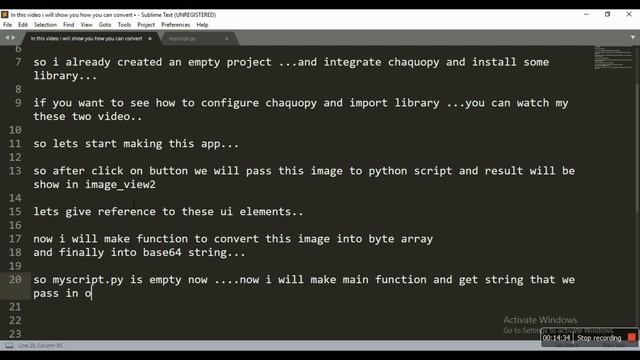Open the Edit menu
Screen dimensions: 640x360
(x=23, y=25)
